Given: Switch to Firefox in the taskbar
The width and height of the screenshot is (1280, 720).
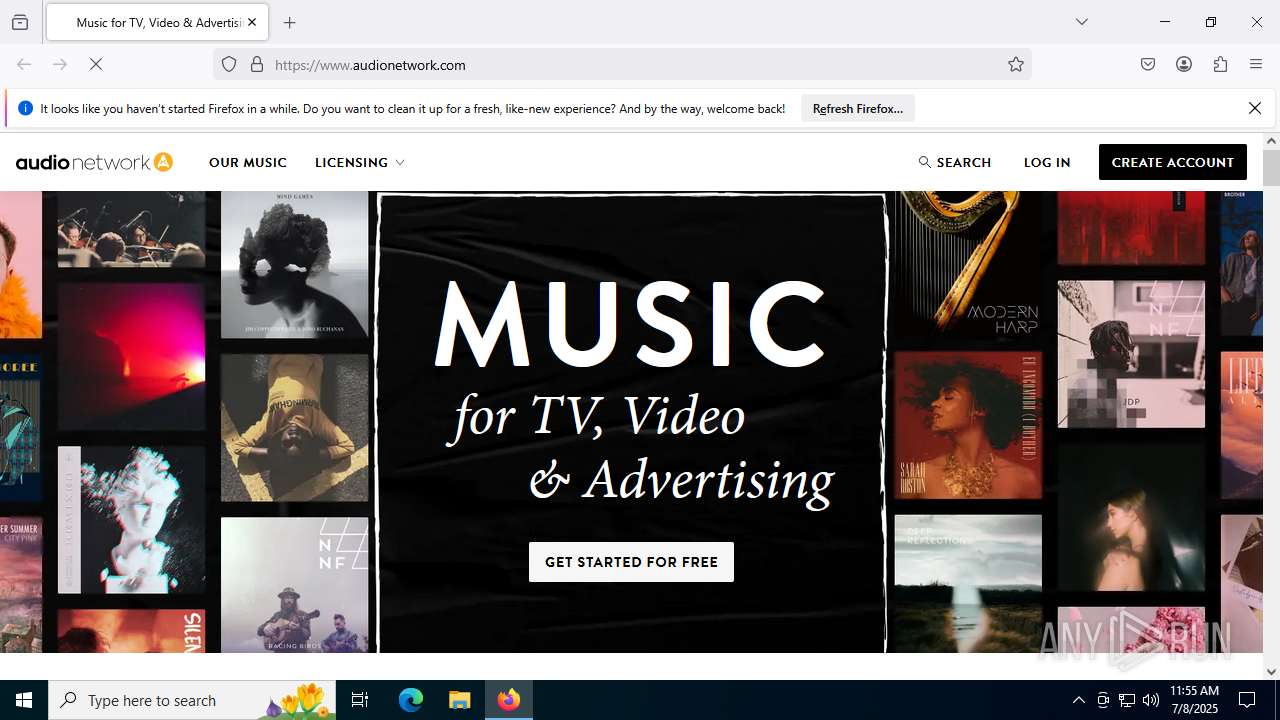Looking at the screenshot, I should pos(509,700).
